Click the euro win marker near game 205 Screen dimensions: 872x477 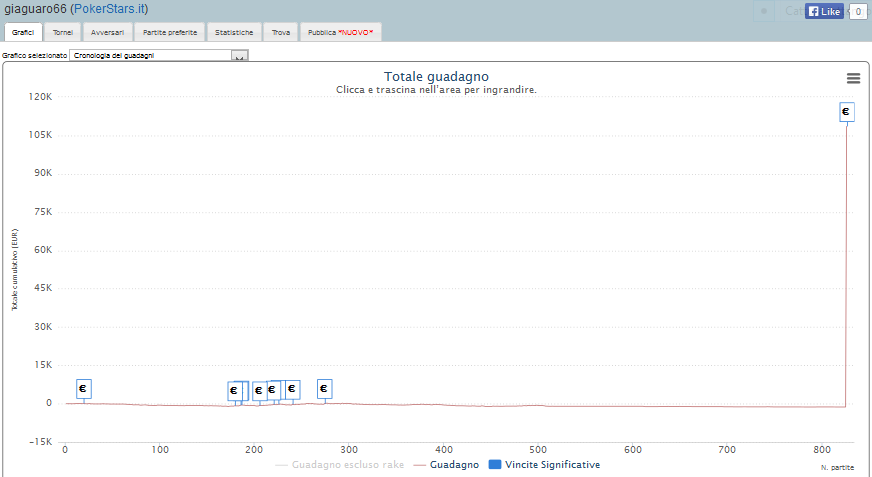[259, 391]
